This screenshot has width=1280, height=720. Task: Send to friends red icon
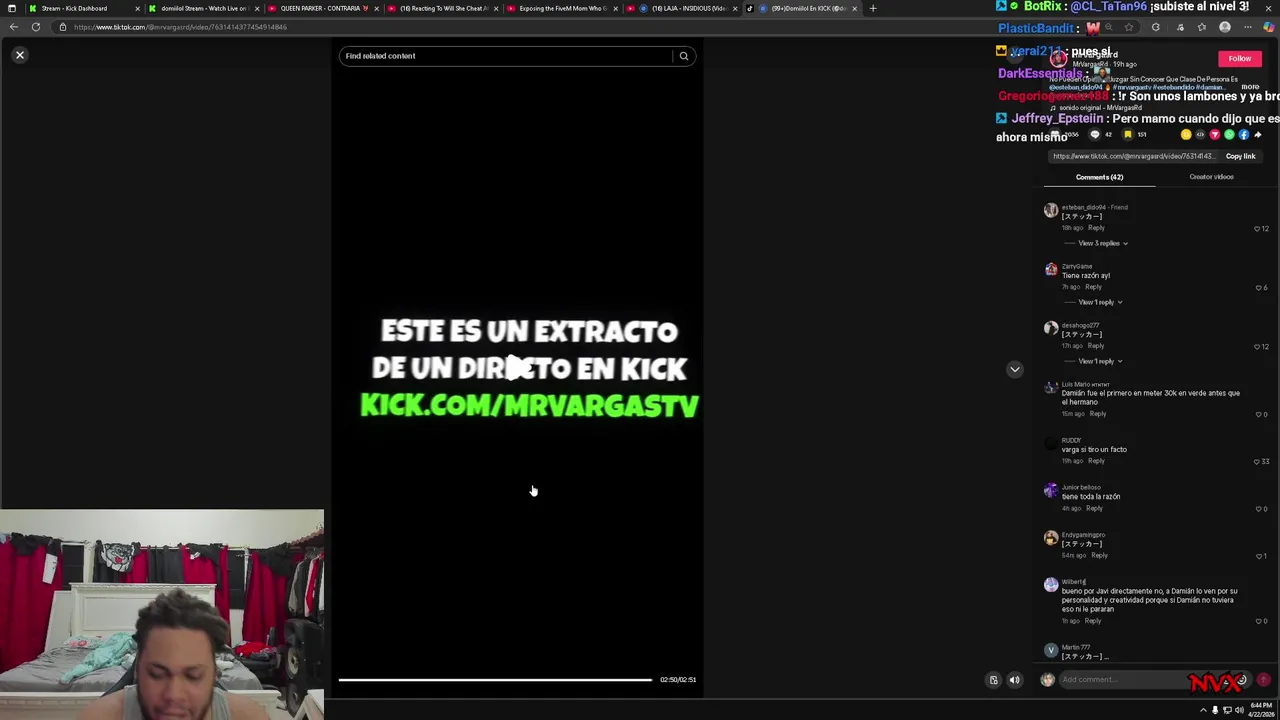pyautogui.click(x=1215, y=134)
